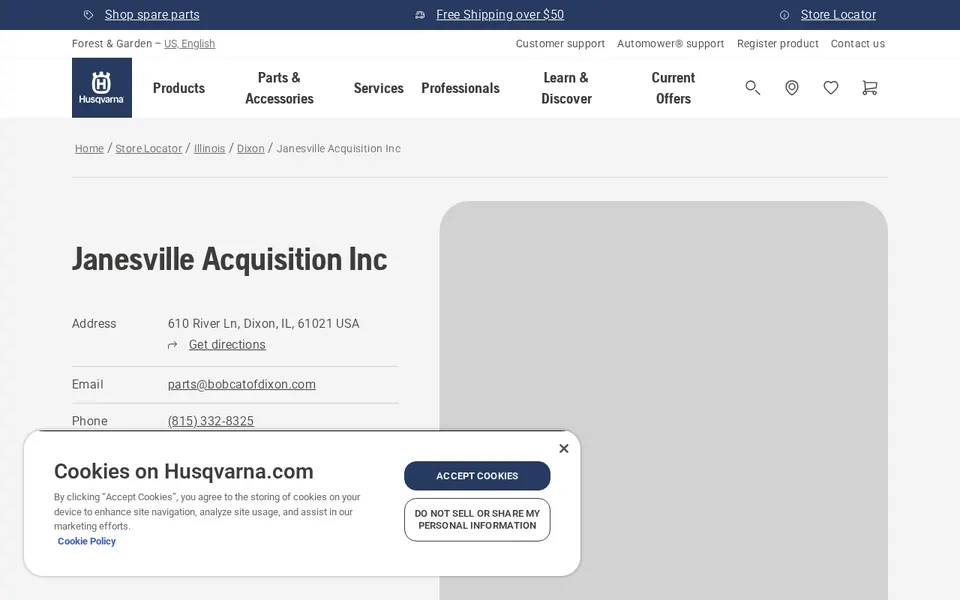Viewport: 960px width, 600px height.
Task: Change region via US, English link
Action: point(189,43)
